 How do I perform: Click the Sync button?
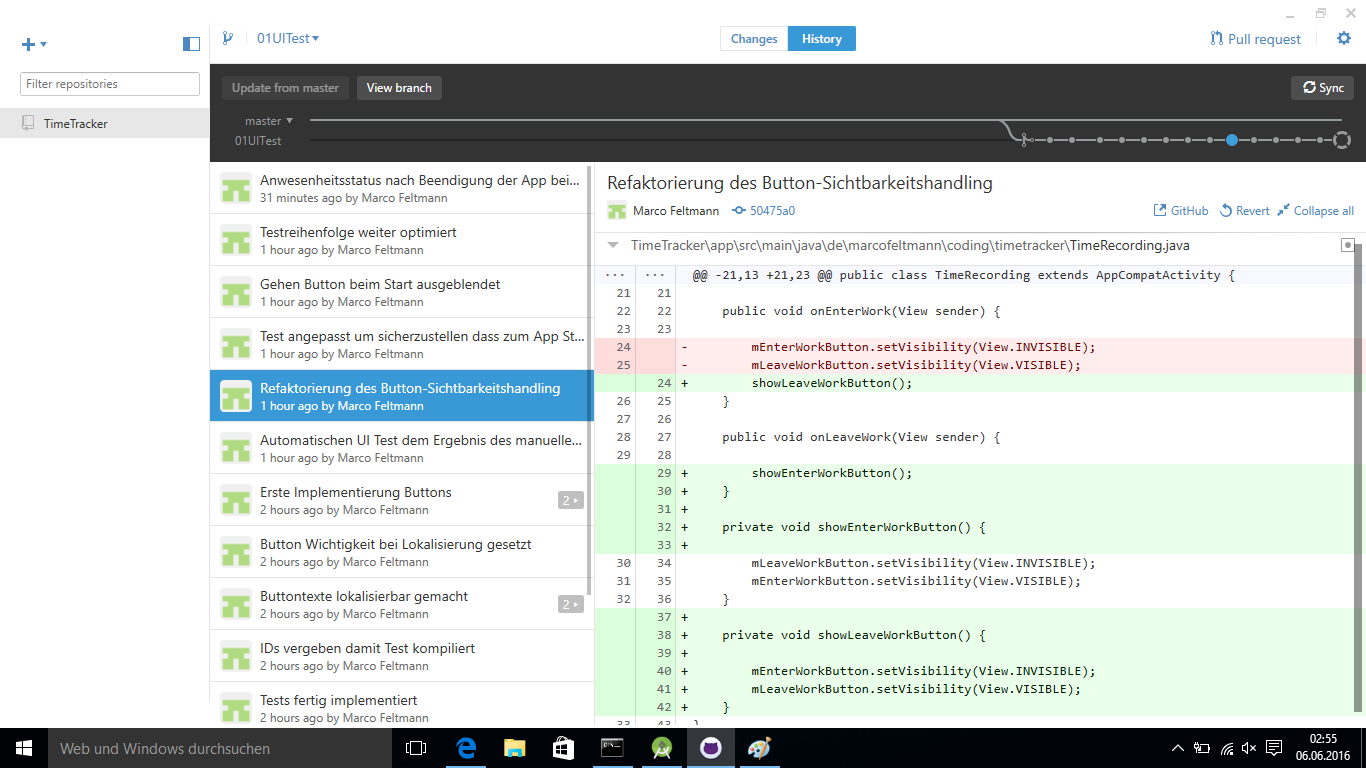pyautogui.click(x=1322, y=88)
